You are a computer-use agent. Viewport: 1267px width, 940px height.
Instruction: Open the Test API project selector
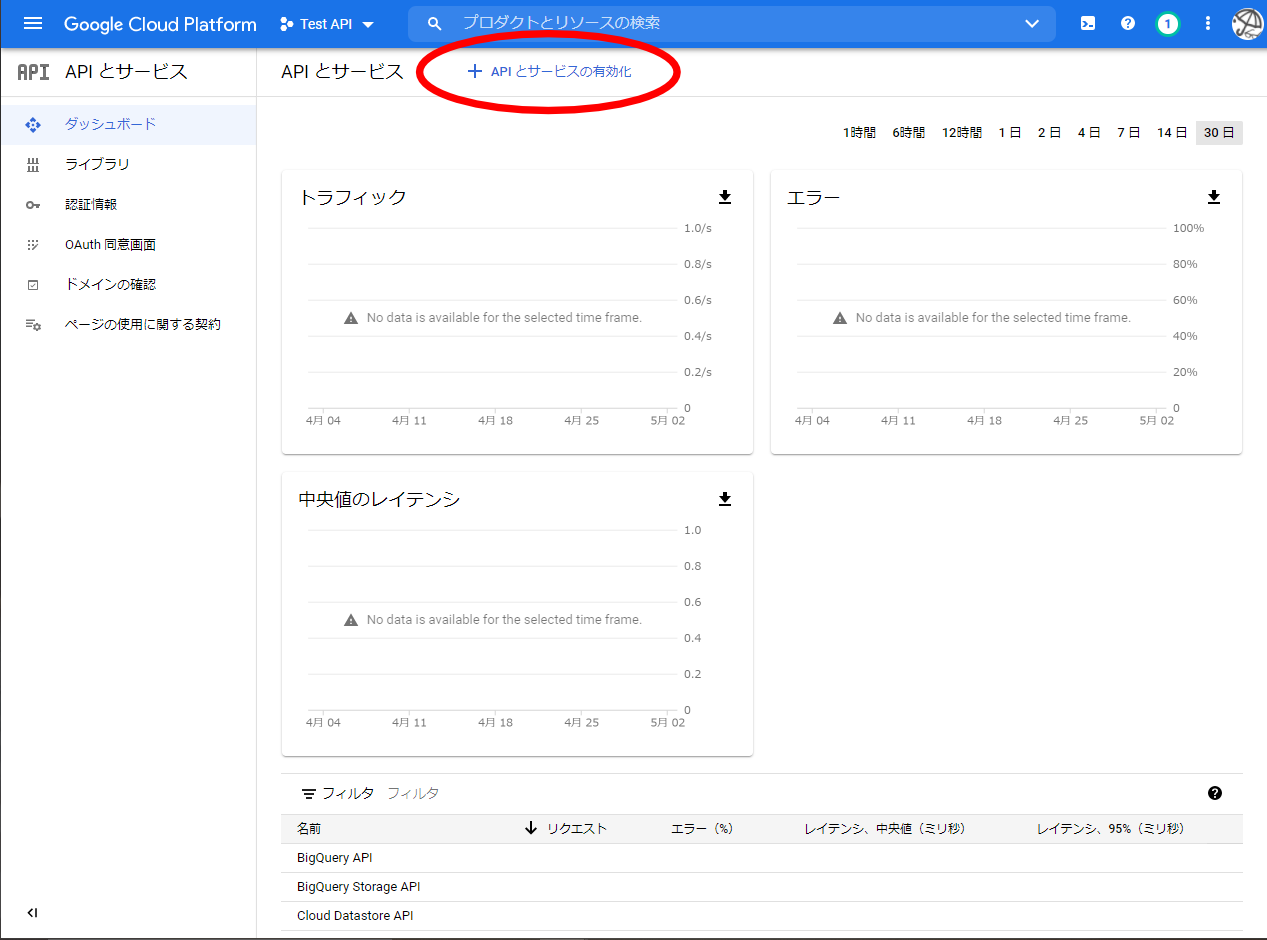[327, 24]
